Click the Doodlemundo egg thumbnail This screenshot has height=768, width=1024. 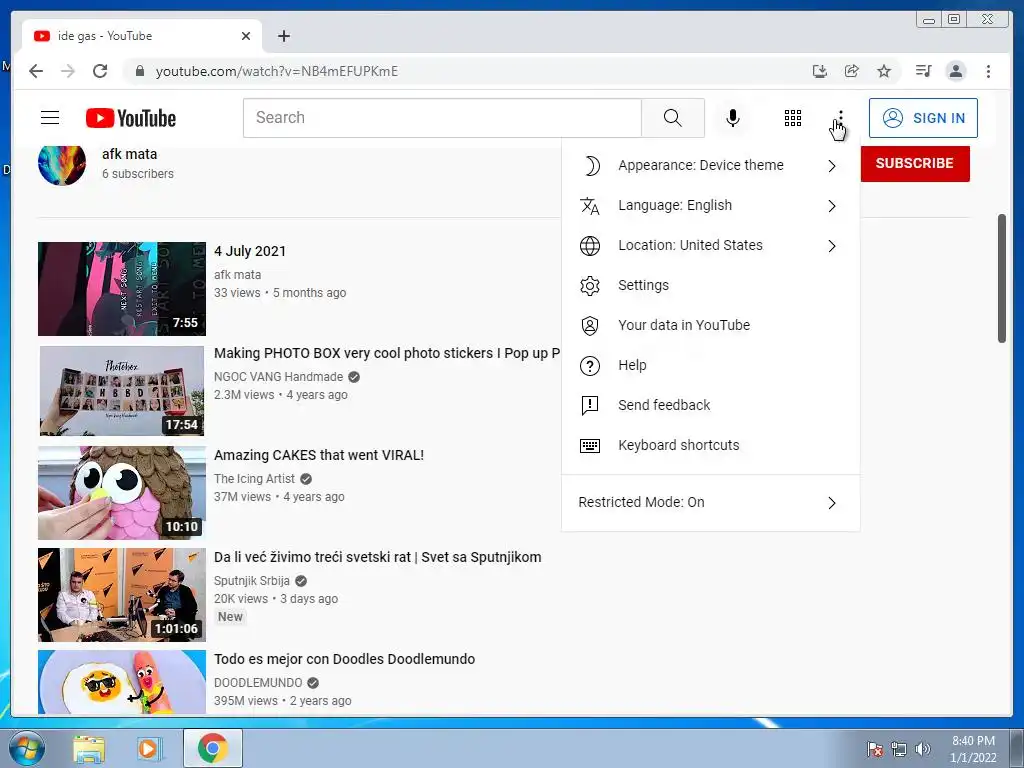pyautogui.click(x=122, y=682)
